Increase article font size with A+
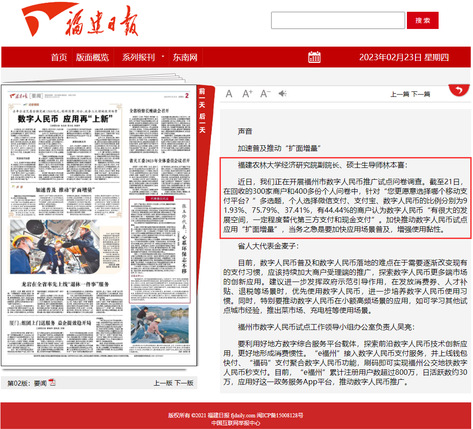This screenshot has width=473, height=429. [247, 94]
